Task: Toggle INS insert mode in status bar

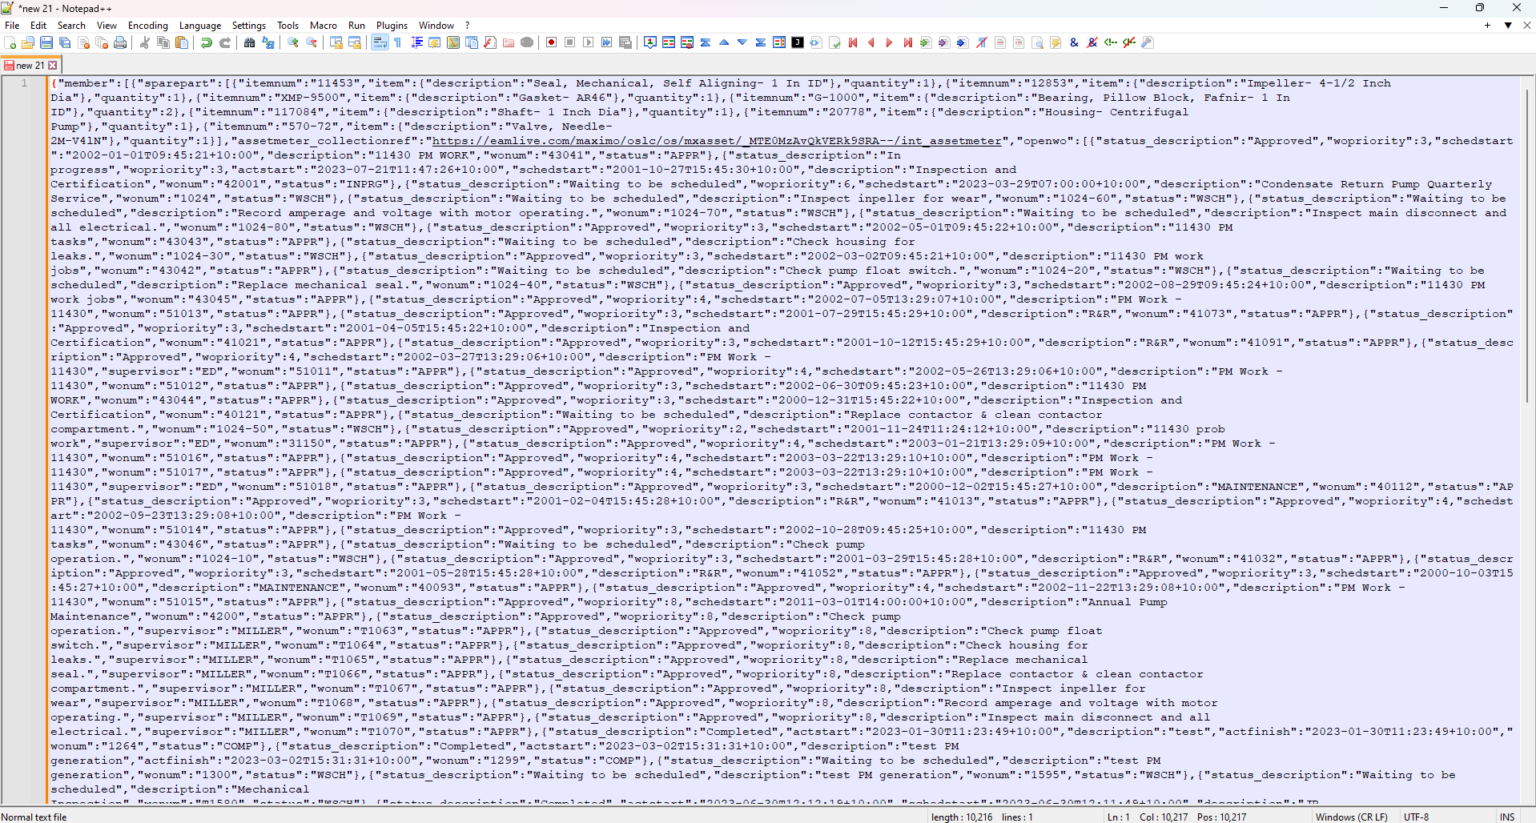Action: pyautogui.click(x=1506, y=817)
